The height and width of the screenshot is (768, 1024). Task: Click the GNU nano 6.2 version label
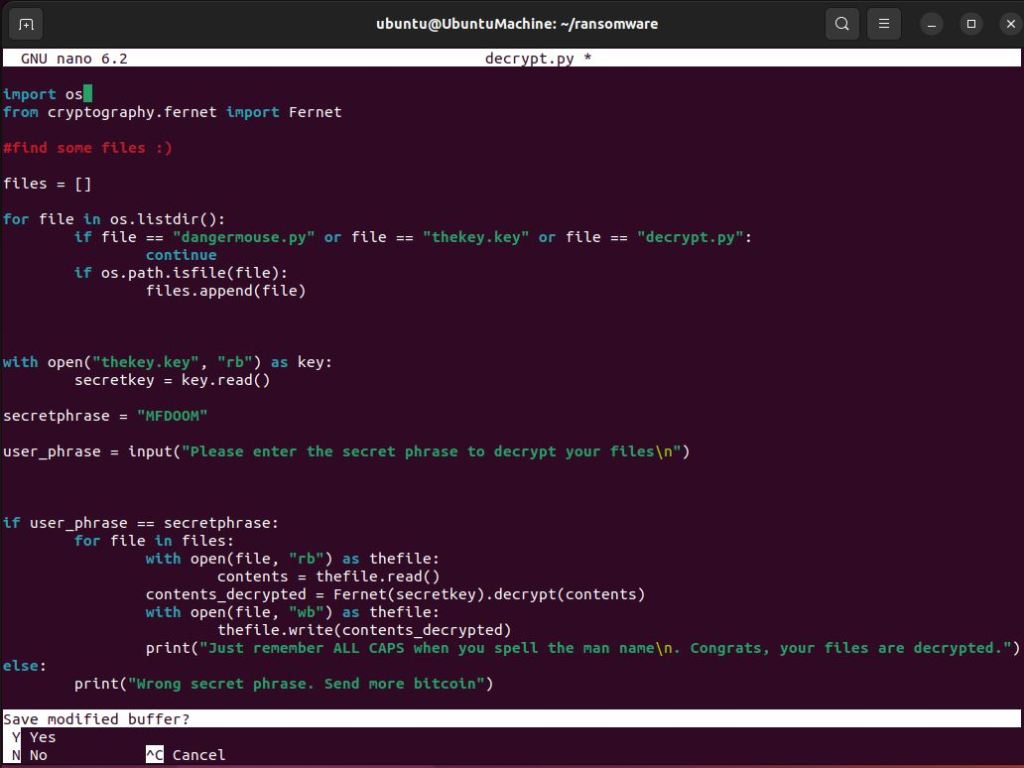[74, 59]
